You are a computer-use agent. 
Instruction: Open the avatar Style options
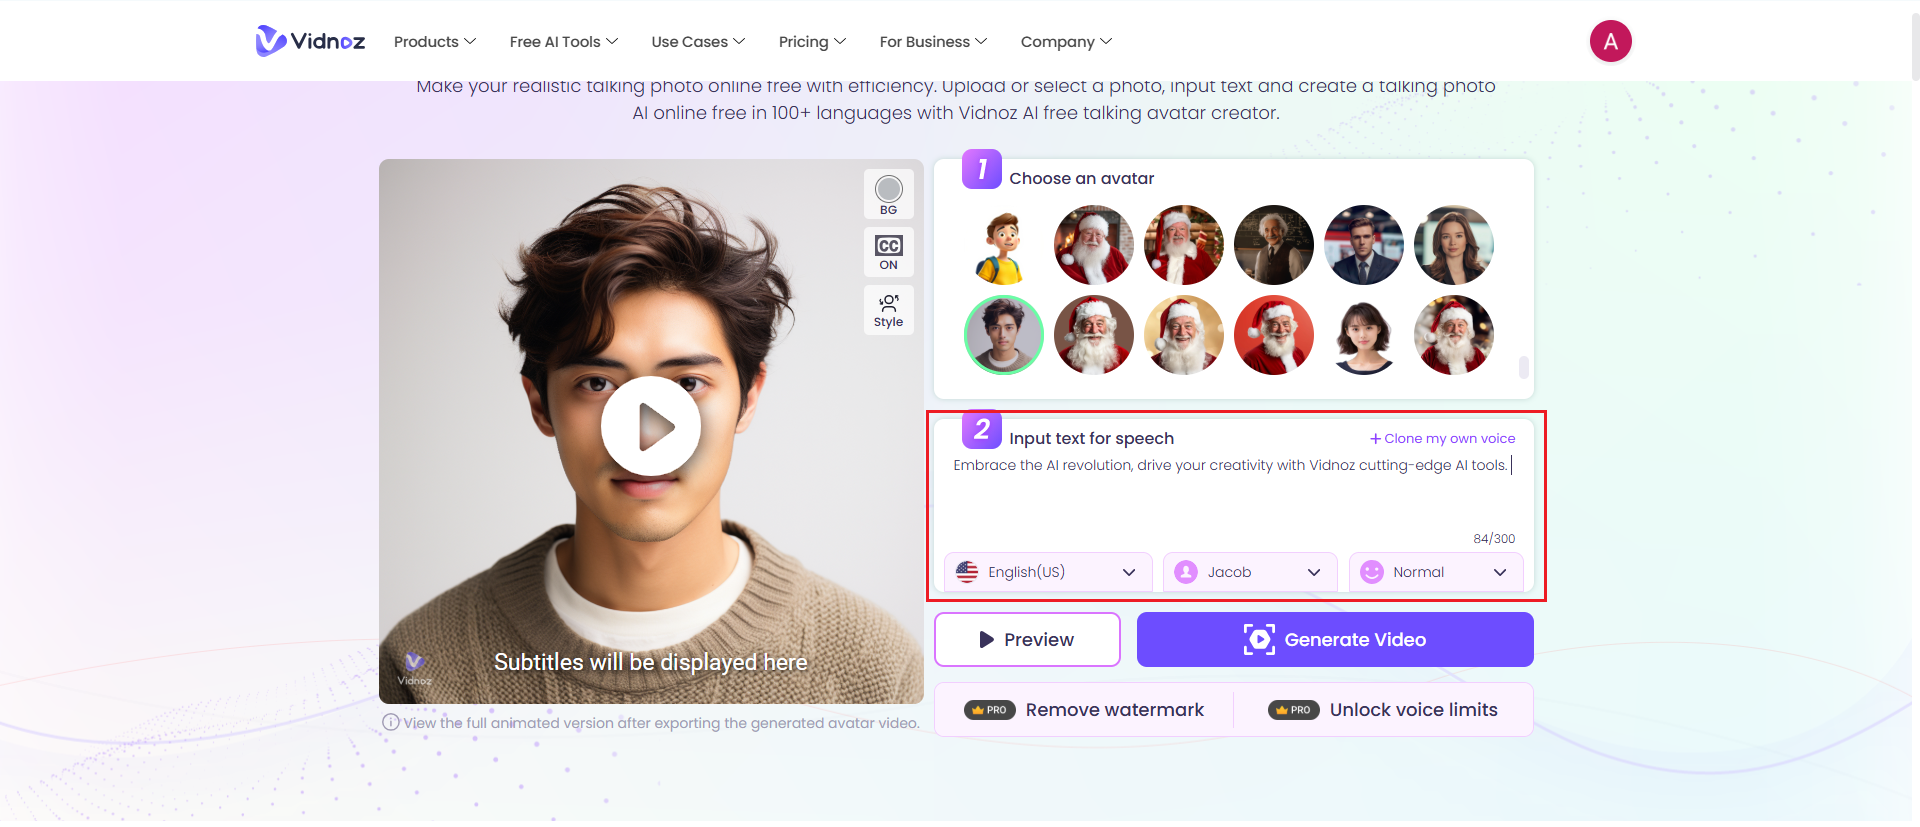(888, 310)
